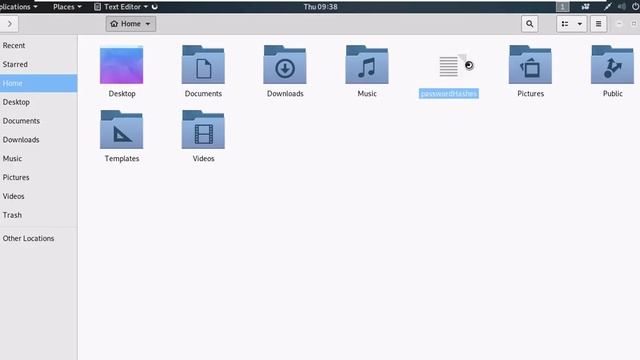This screenshot has height=360, width=640.
Task: Click the Videos folder name label
Action: (x=203, y=158)
